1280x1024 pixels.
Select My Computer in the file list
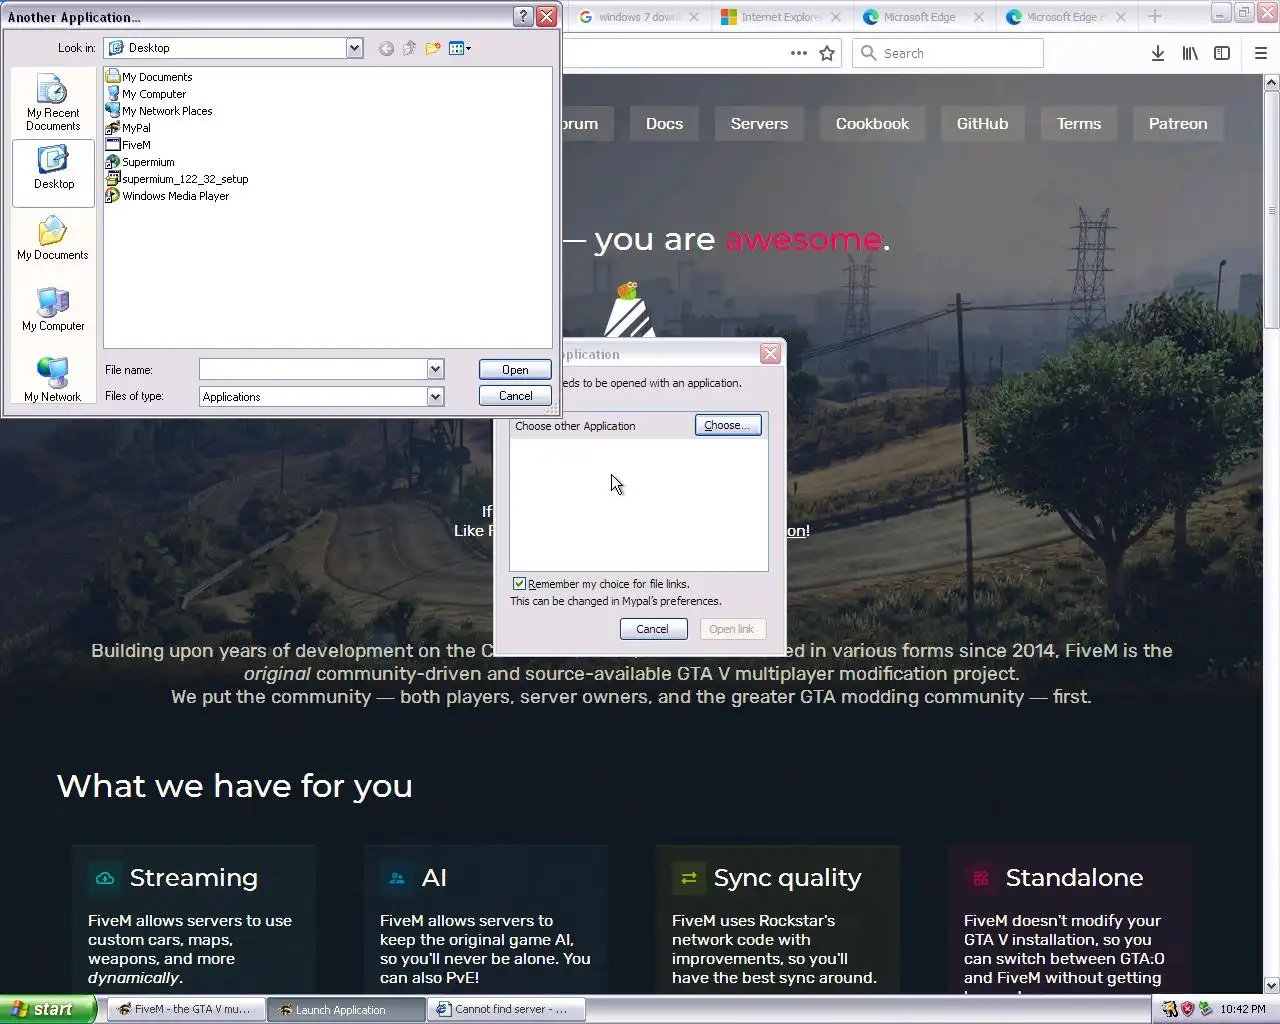[146, 94]
